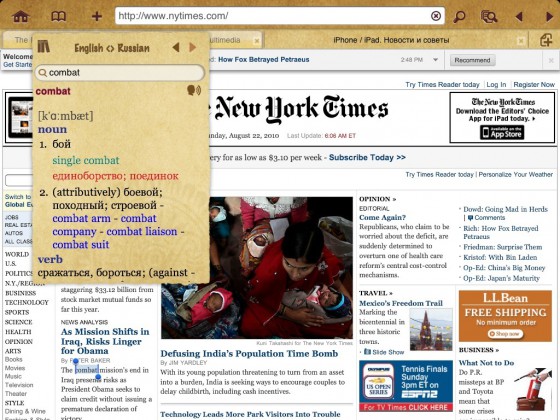Open dictionary list via the books icon
This screenshot has height=420, width=560.
point(44,46)
